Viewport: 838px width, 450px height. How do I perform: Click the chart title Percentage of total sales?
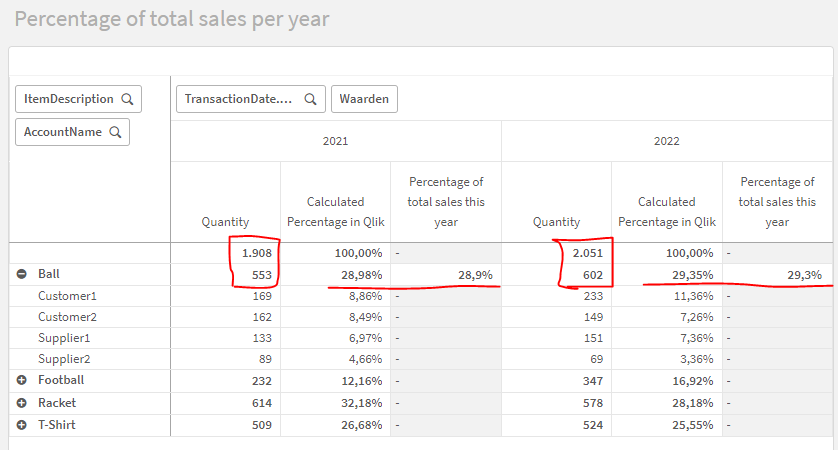[x=172, y=19]
